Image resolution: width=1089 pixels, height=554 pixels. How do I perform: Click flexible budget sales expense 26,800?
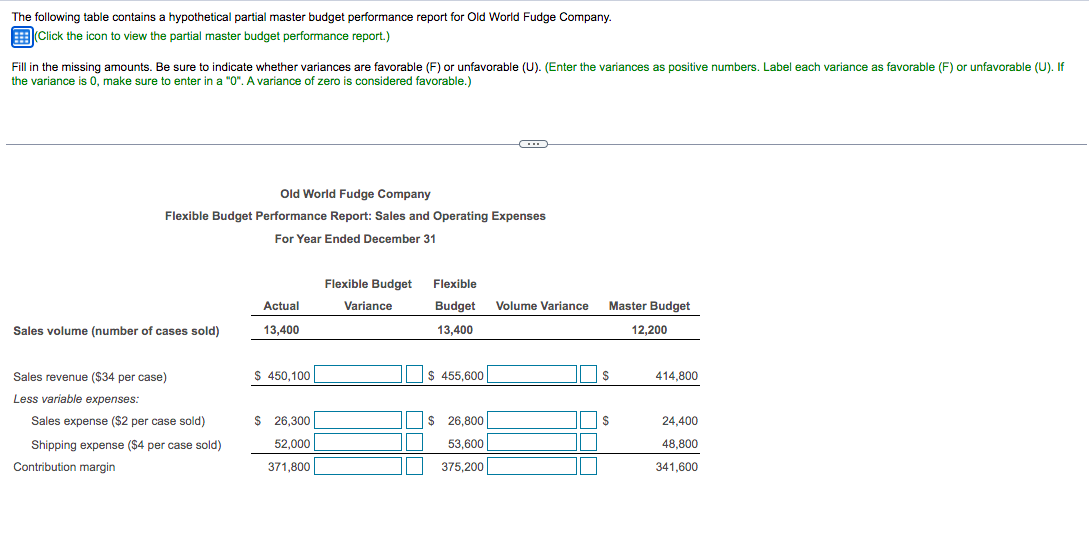click(x=465, y=421)
